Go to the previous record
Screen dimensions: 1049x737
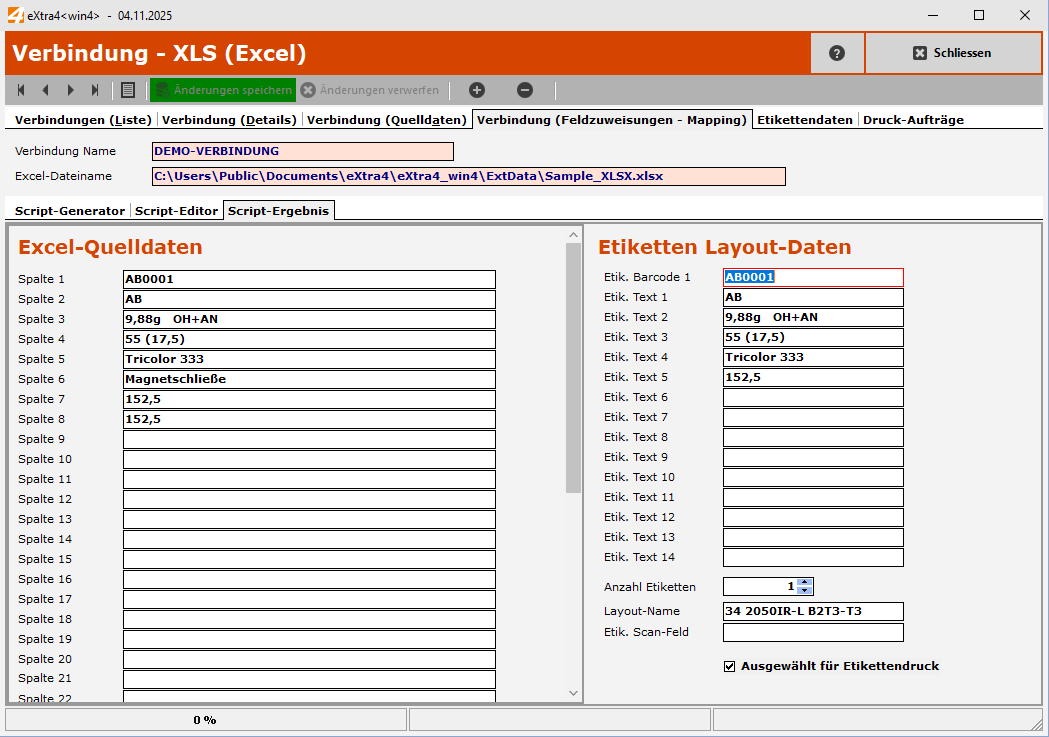click(x=45, y=89)
